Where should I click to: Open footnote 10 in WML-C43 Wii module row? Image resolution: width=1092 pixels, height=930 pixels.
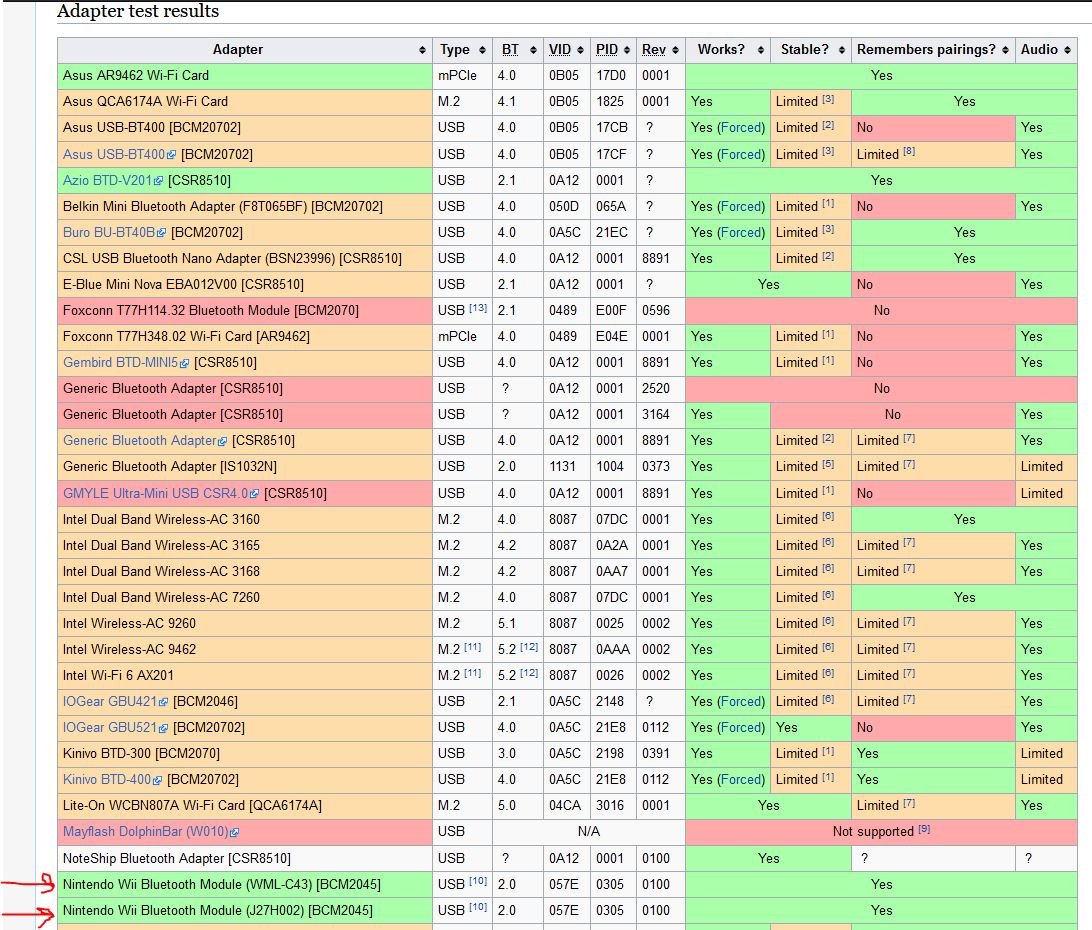pyautogui.click(x=478, y=881)
